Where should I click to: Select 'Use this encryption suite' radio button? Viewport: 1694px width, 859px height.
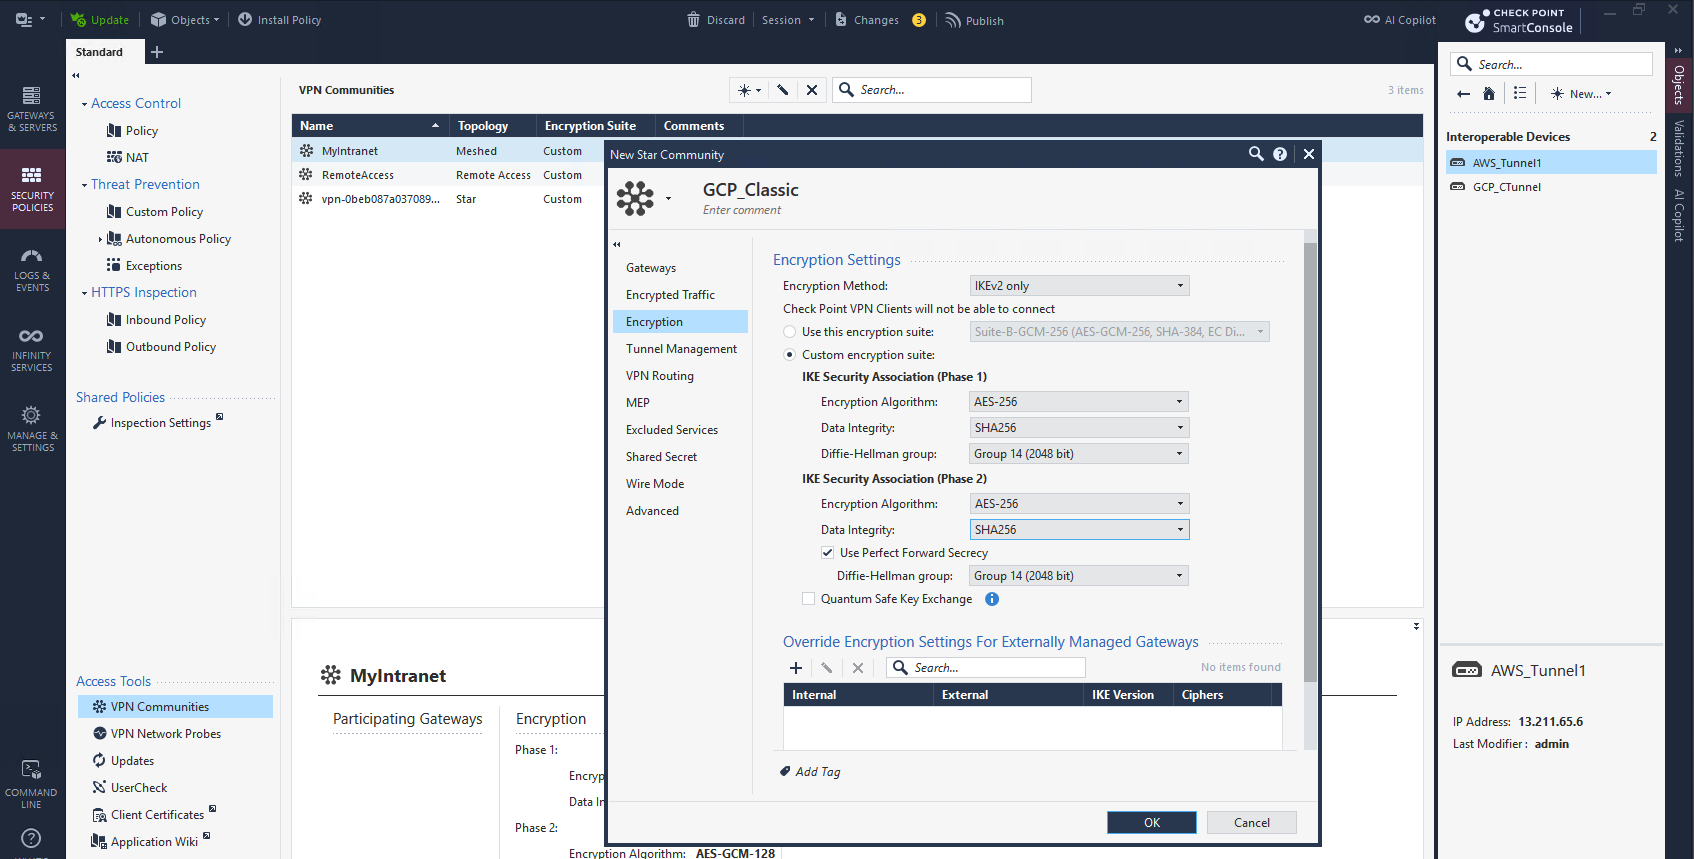790,332
